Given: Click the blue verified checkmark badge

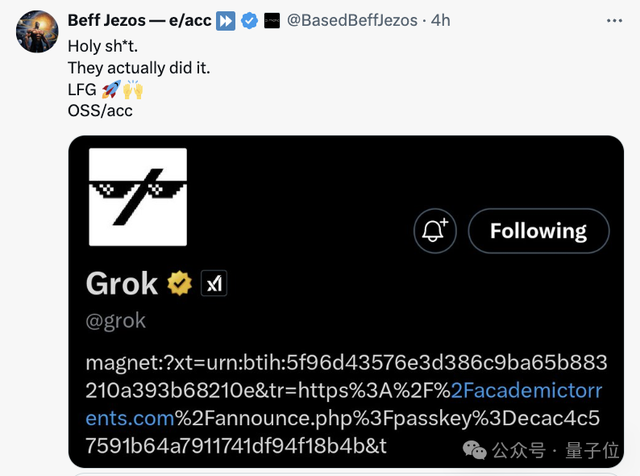Looking at the screenshot, I should (x=250, y=22).
